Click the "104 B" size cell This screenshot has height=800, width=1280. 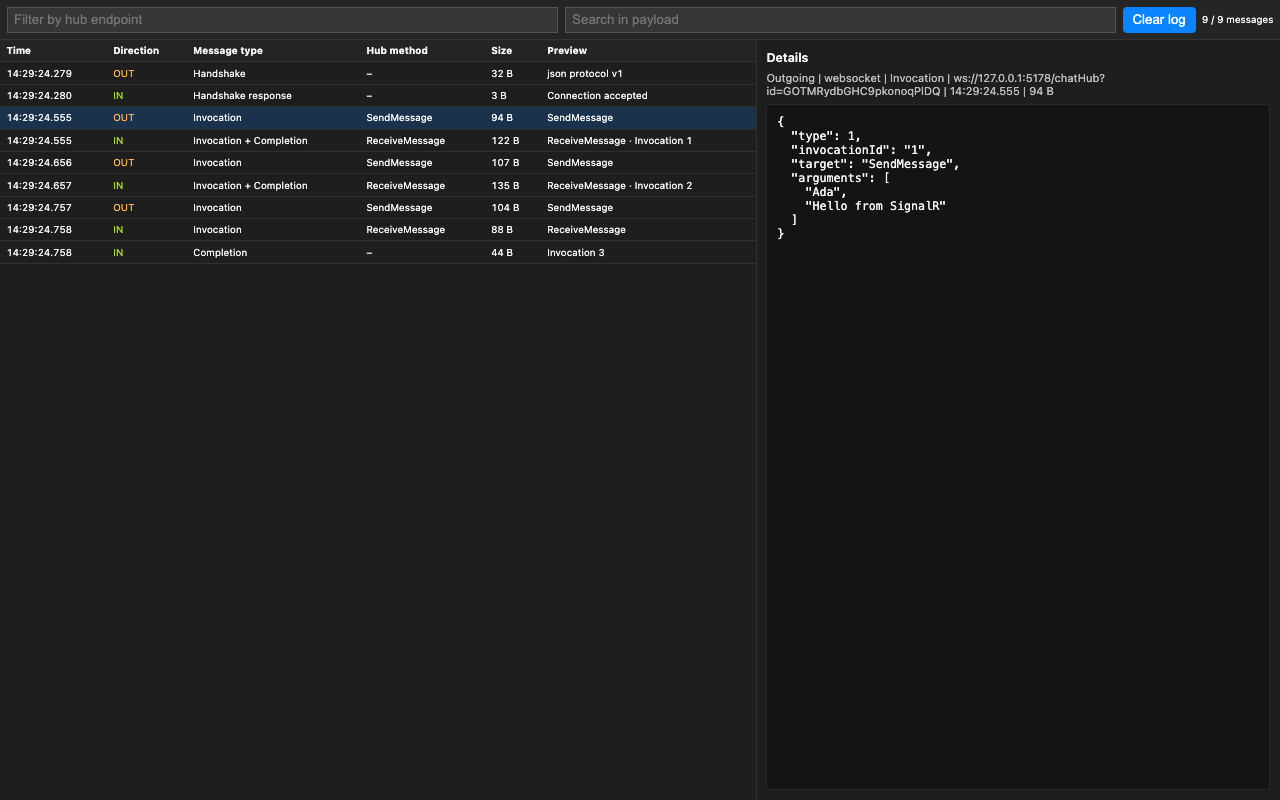[505, 208]
